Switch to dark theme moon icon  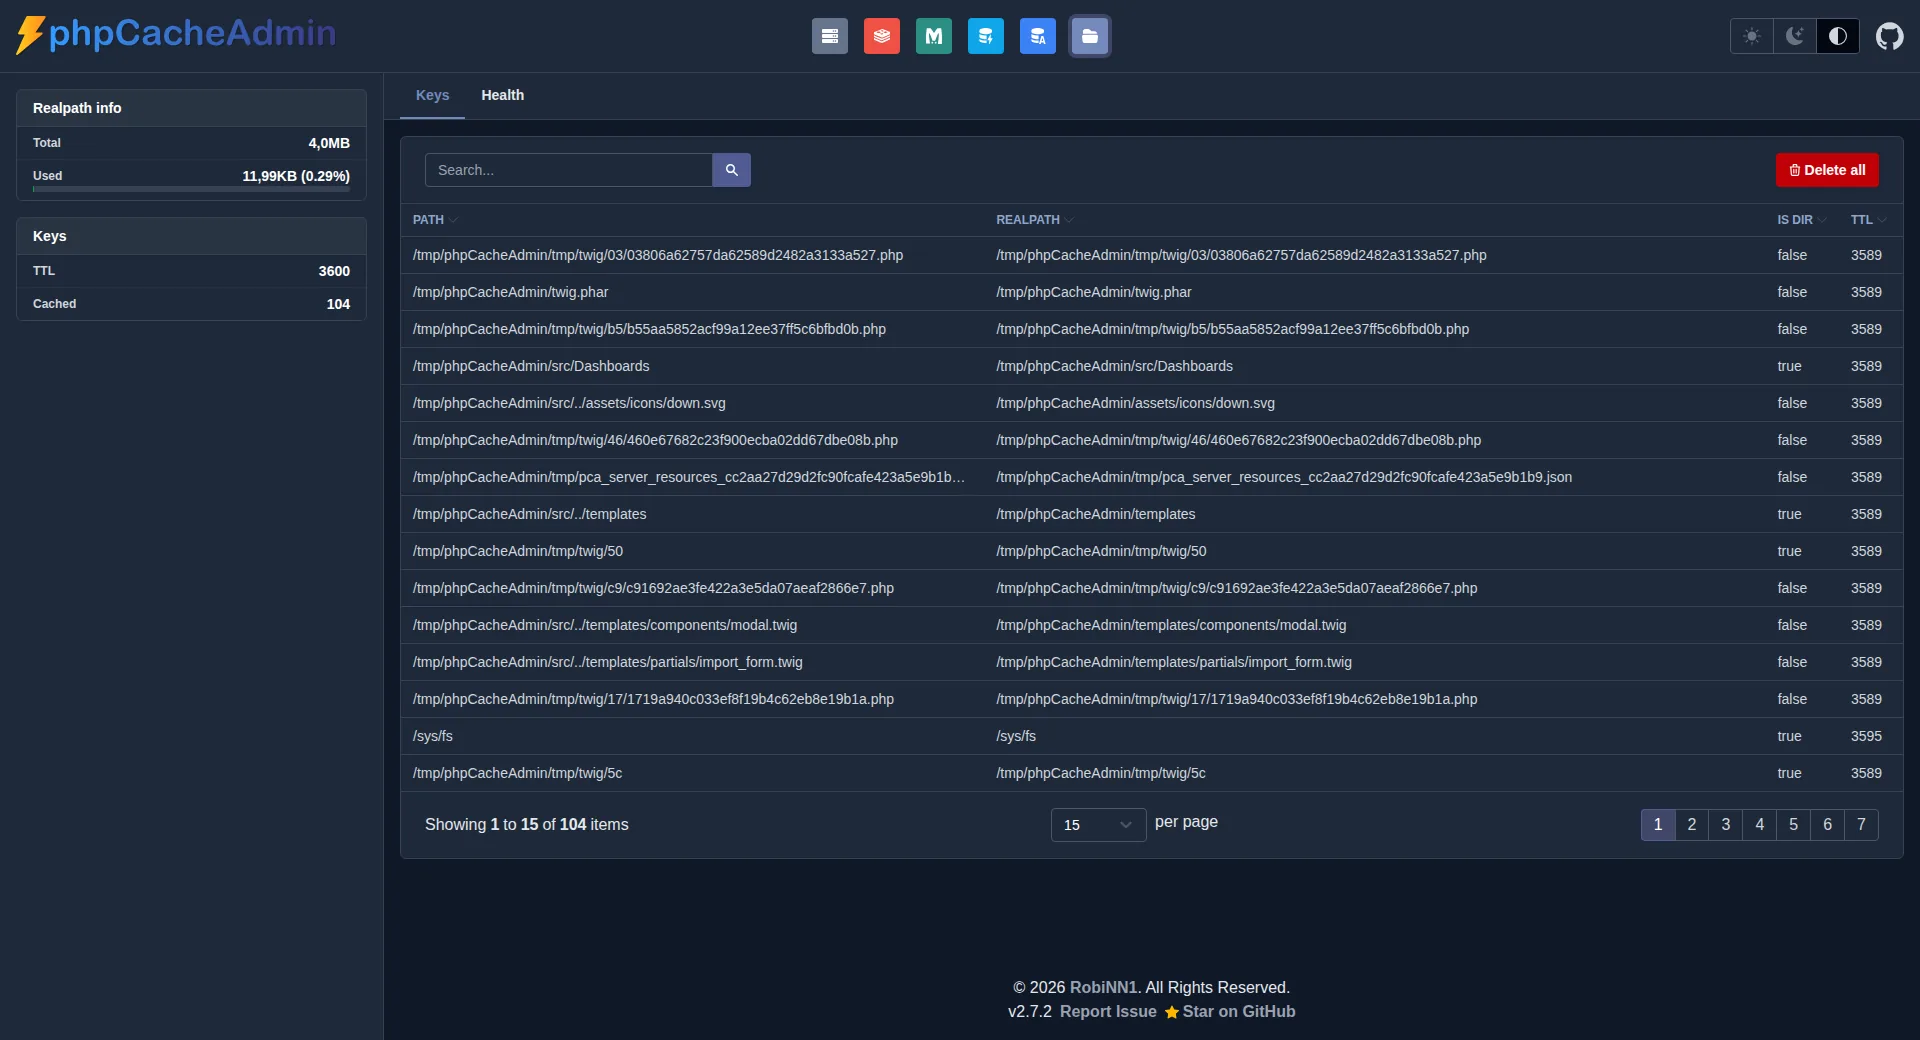pyautogui.click(x=1794, y=36)
